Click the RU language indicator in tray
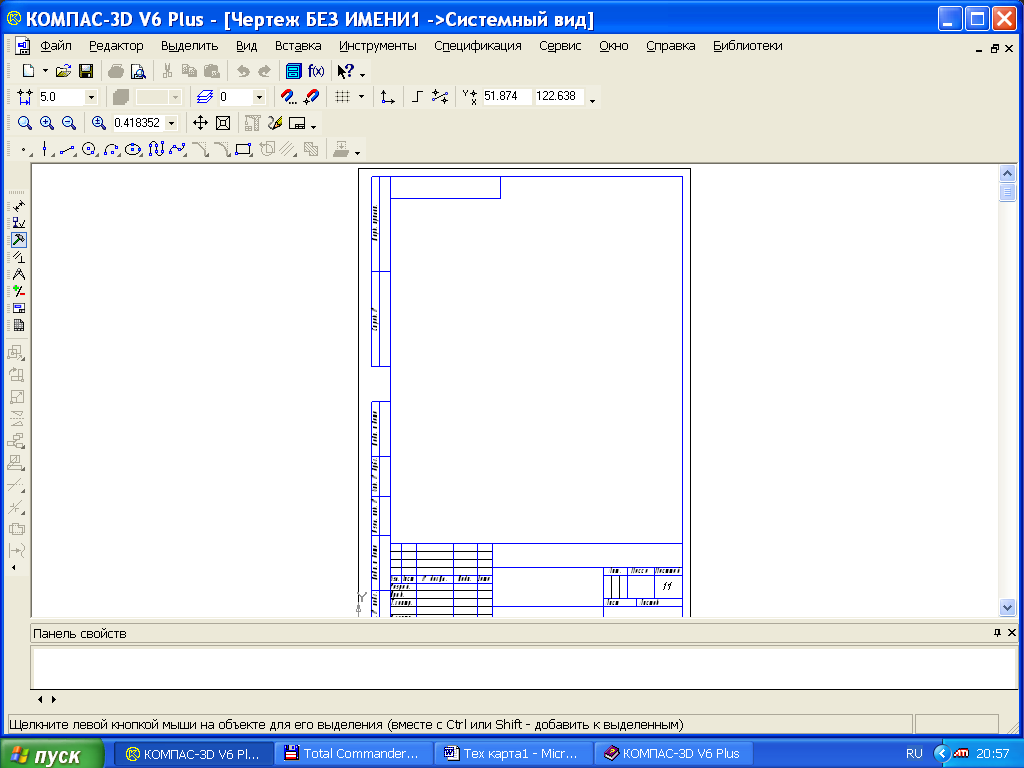The image size is (1024, 768). 914,754
